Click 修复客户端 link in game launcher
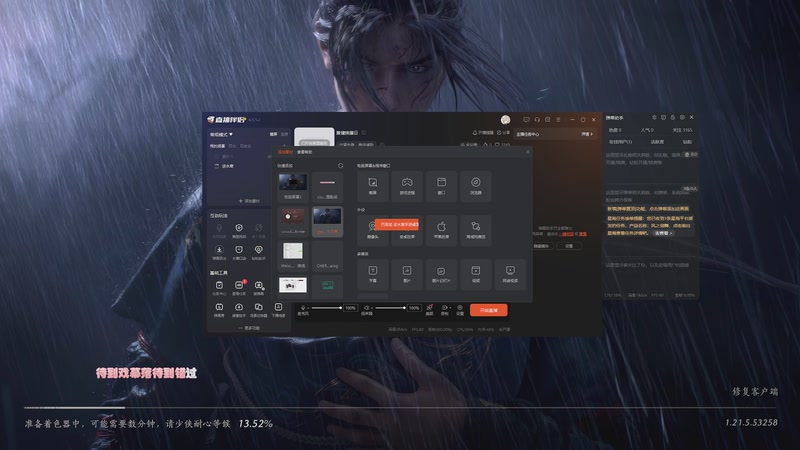This screenshot has height=450, width=800. point(755,391)
